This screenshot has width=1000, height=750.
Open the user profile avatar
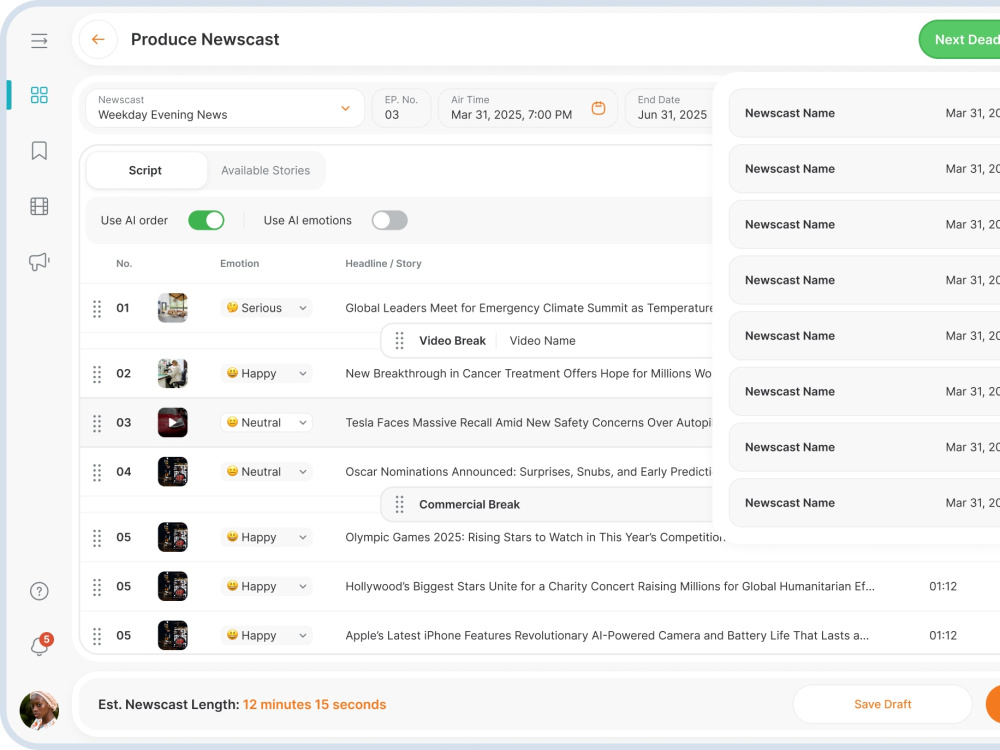click(39, 710)
